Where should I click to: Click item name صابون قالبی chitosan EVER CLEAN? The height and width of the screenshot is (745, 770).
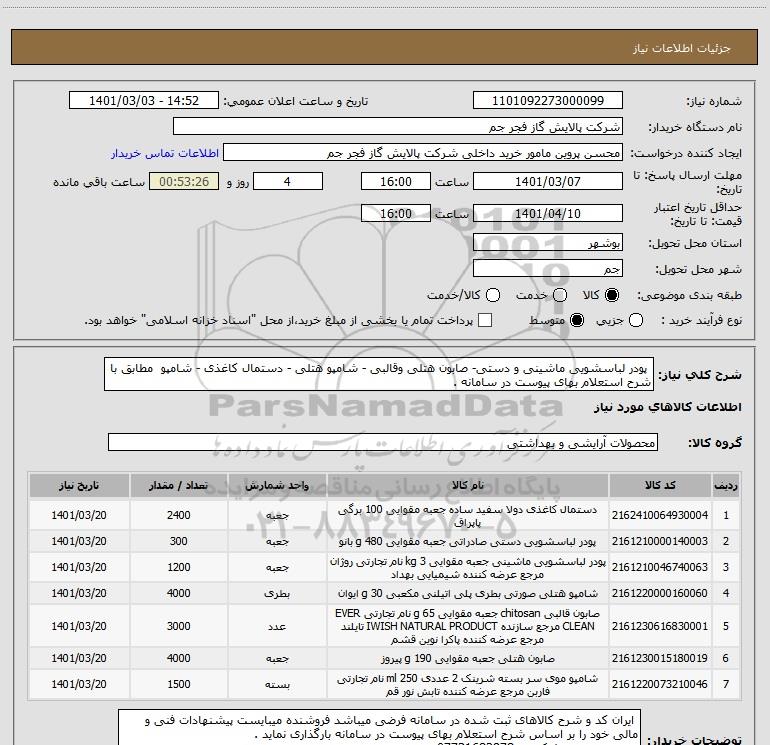(468, 626)
